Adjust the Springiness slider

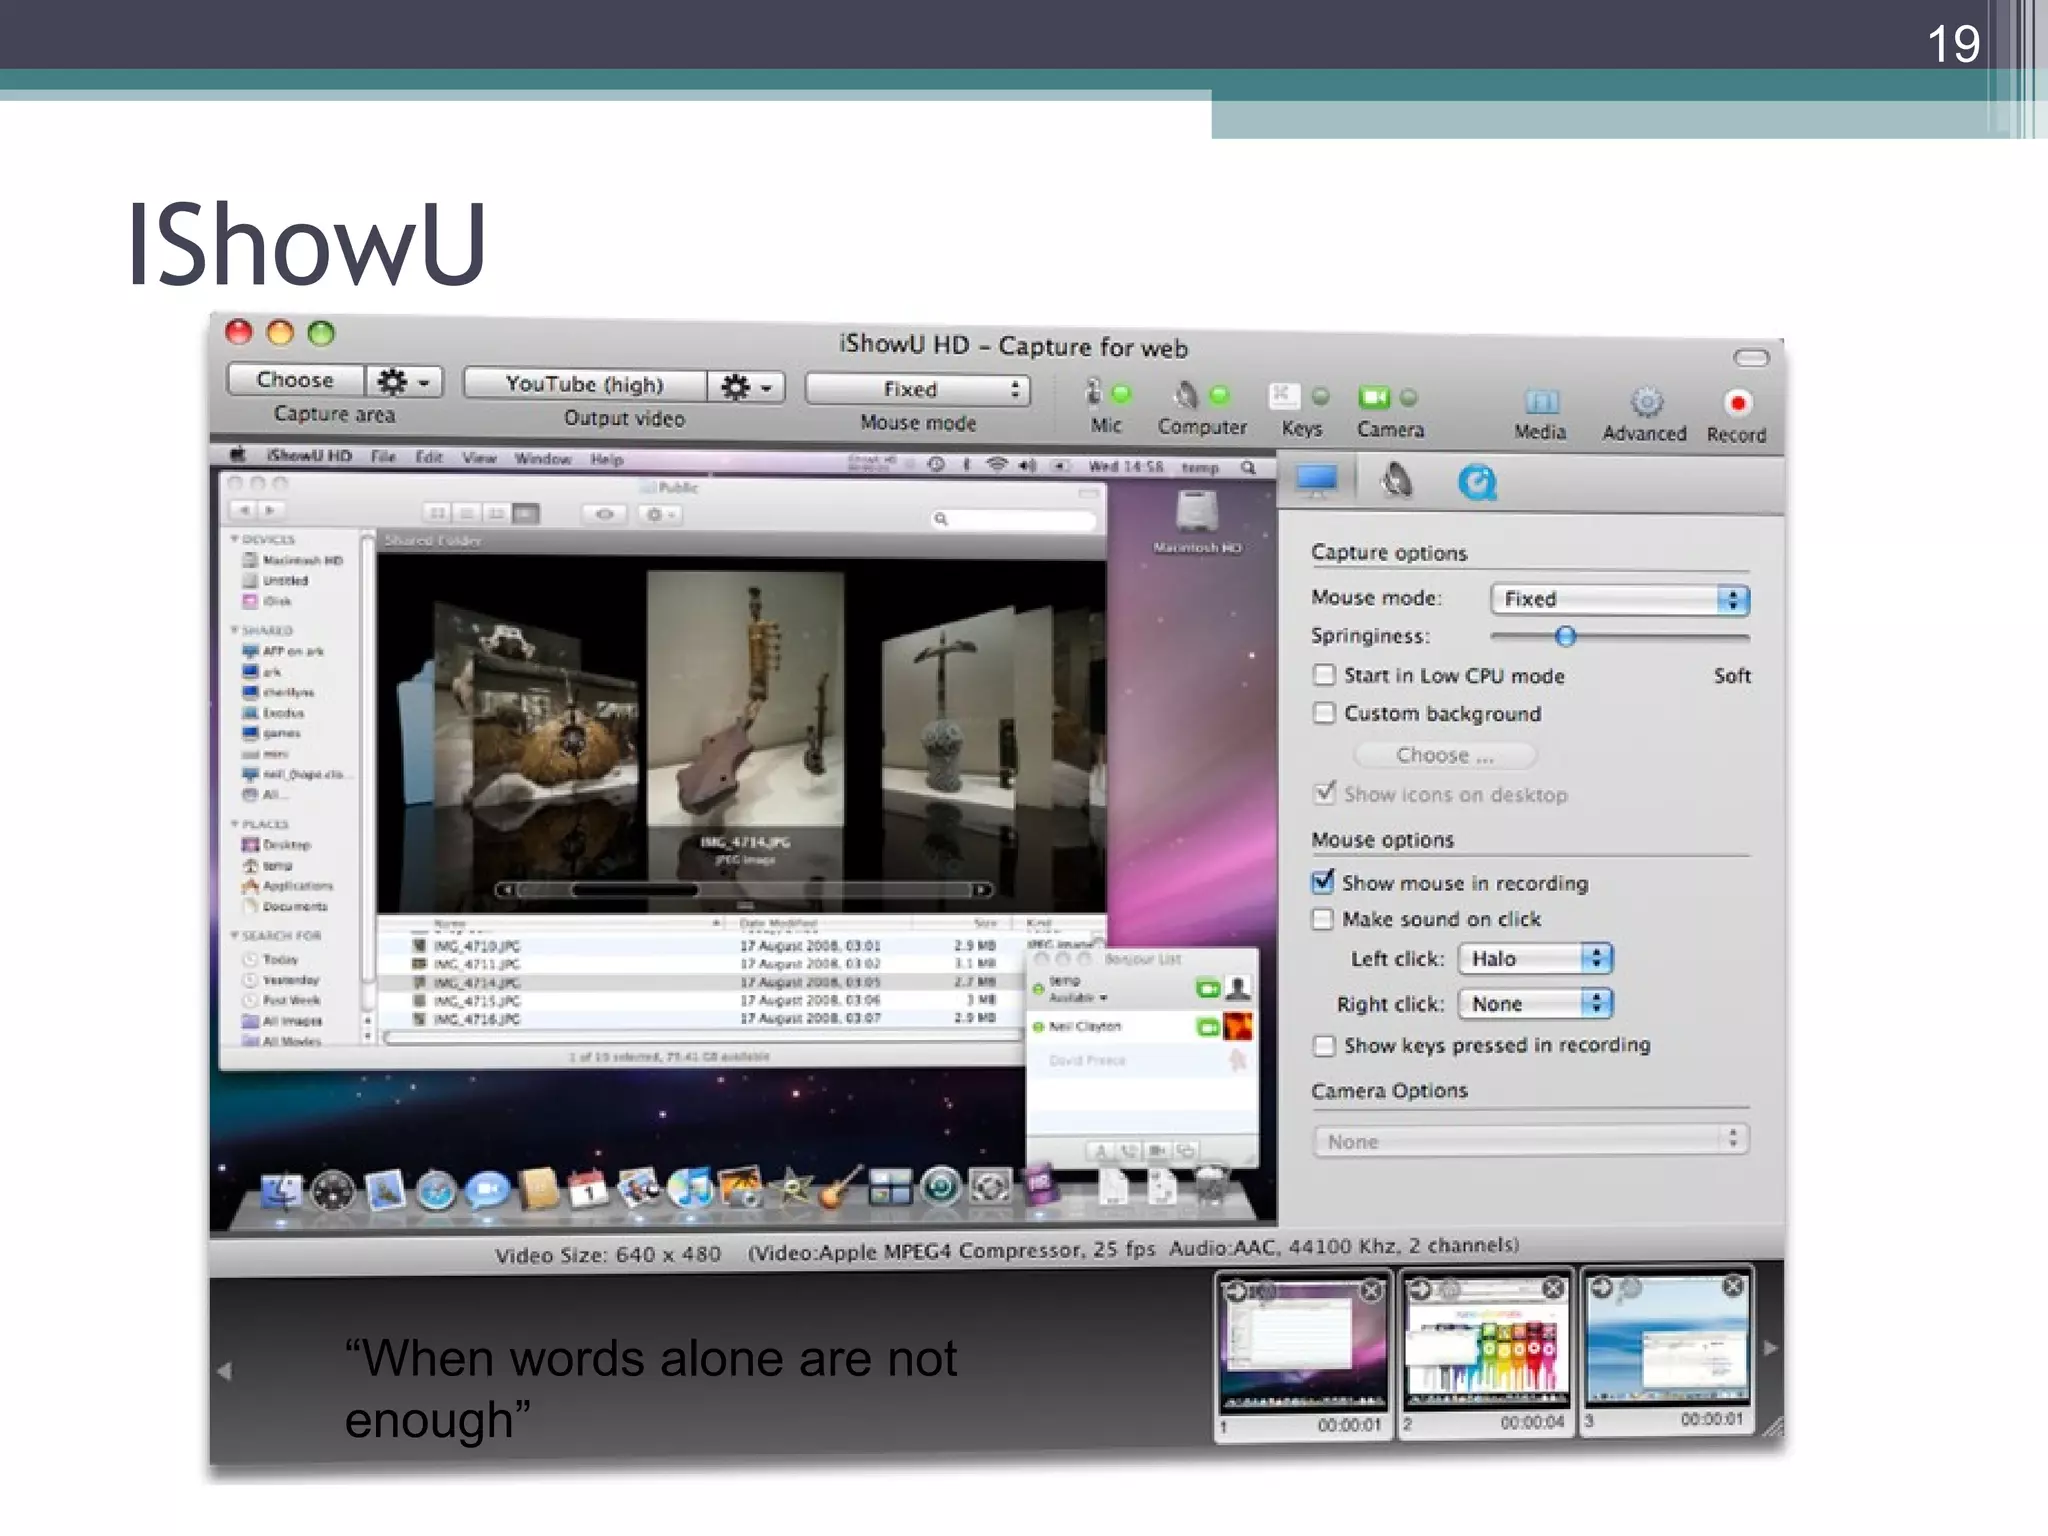click(1566, 636)
